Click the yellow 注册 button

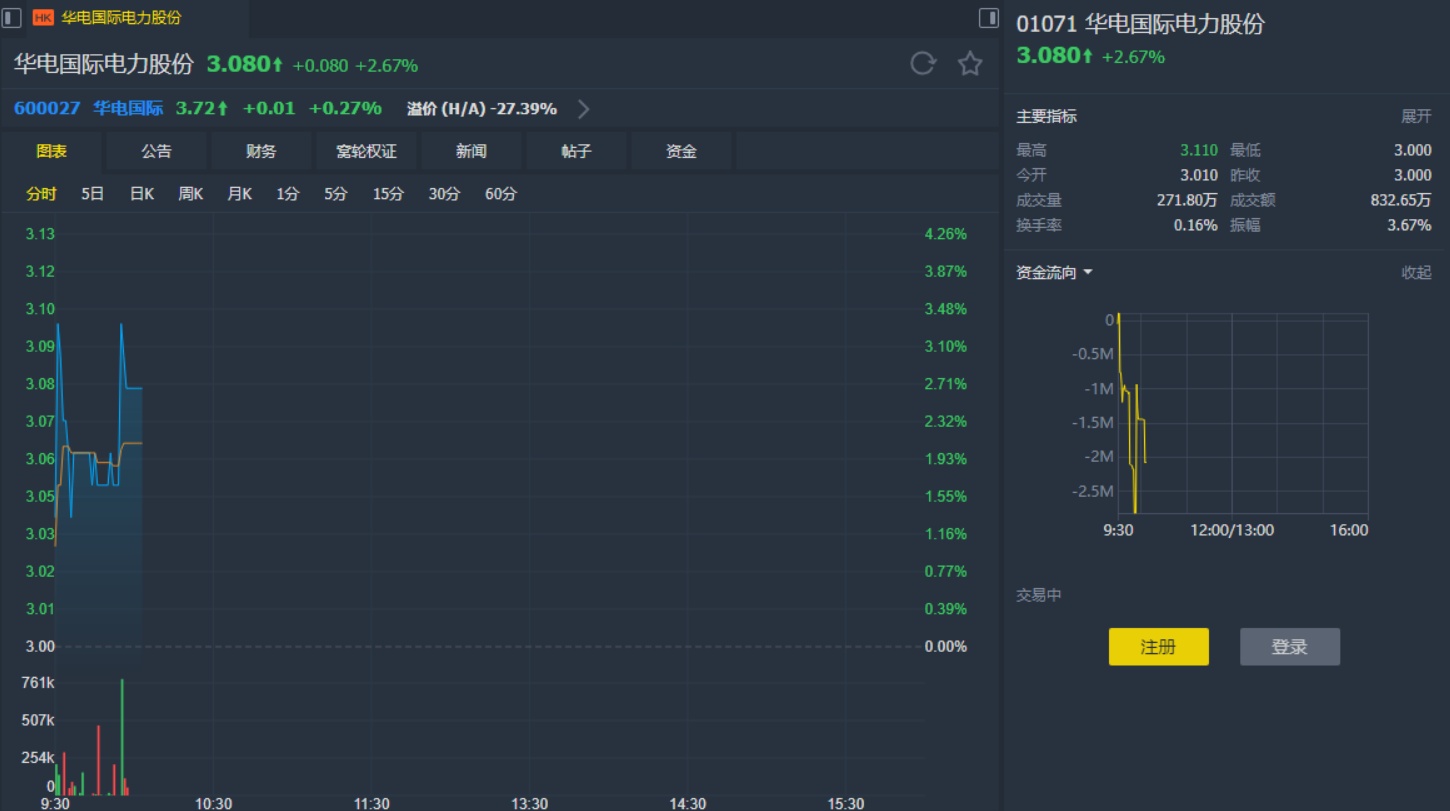(x=1158, y=647)
